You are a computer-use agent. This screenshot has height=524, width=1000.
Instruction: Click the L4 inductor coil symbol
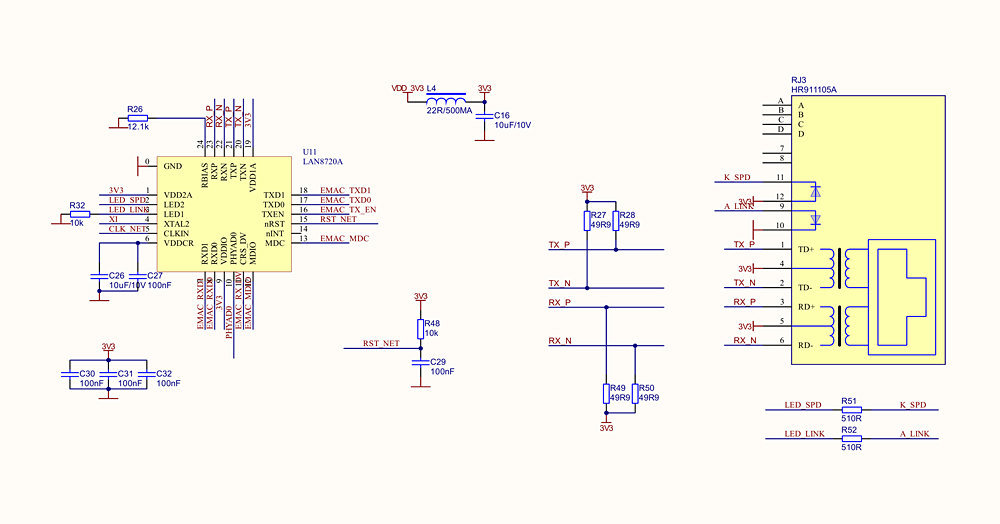tap(446, 101)
